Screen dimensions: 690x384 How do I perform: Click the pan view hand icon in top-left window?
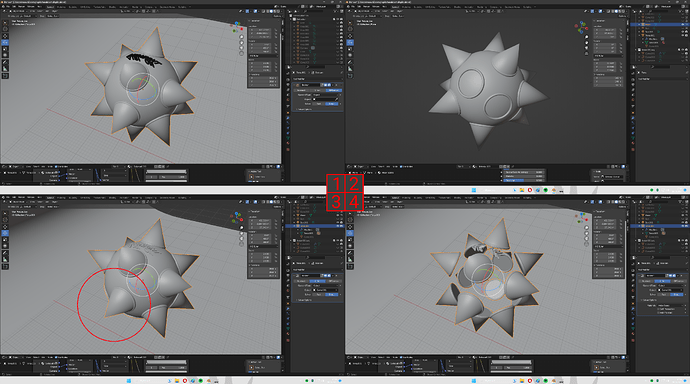pyautogui.click(x=241, y=43)
